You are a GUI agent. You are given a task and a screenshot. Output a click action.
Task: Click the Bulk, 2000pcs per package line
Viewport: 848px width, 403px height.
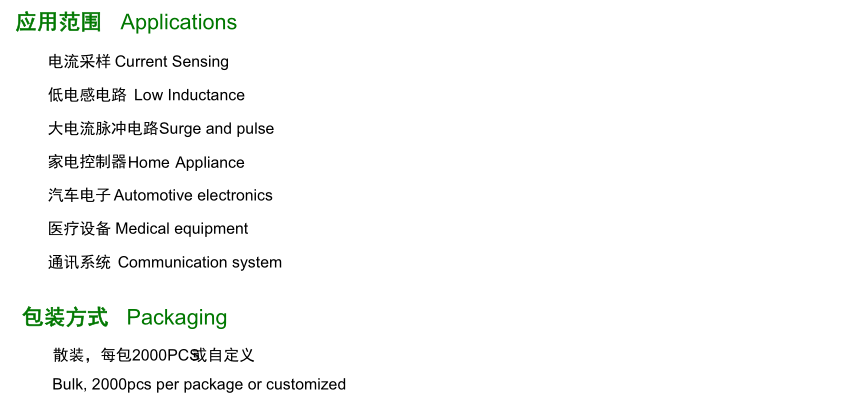199,385
